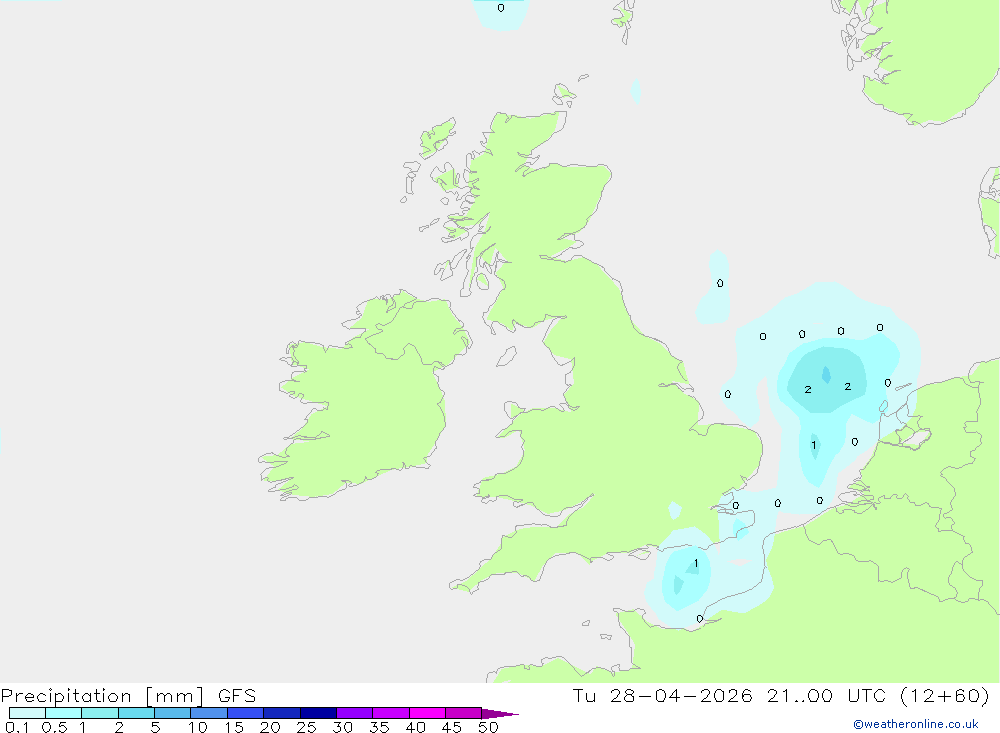Viewport: 1000px width, 733px height.
Task: Select the 20–25 mm dark blue legend box
Action: click(282, 713)
